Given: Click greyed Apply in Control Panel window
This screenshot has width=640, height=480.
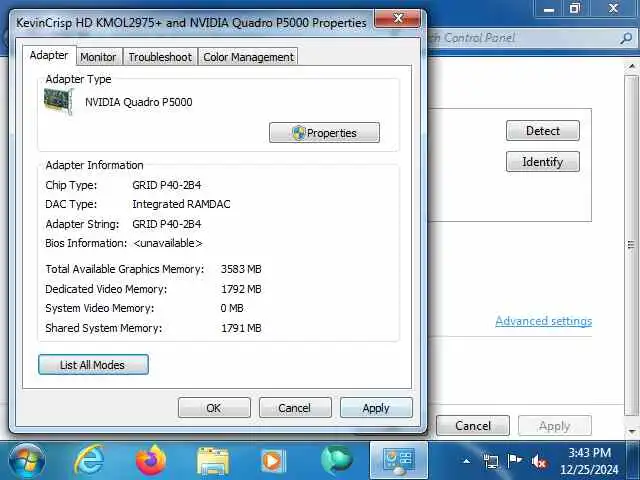Looking at the screenshot, I should pos(554,426).
